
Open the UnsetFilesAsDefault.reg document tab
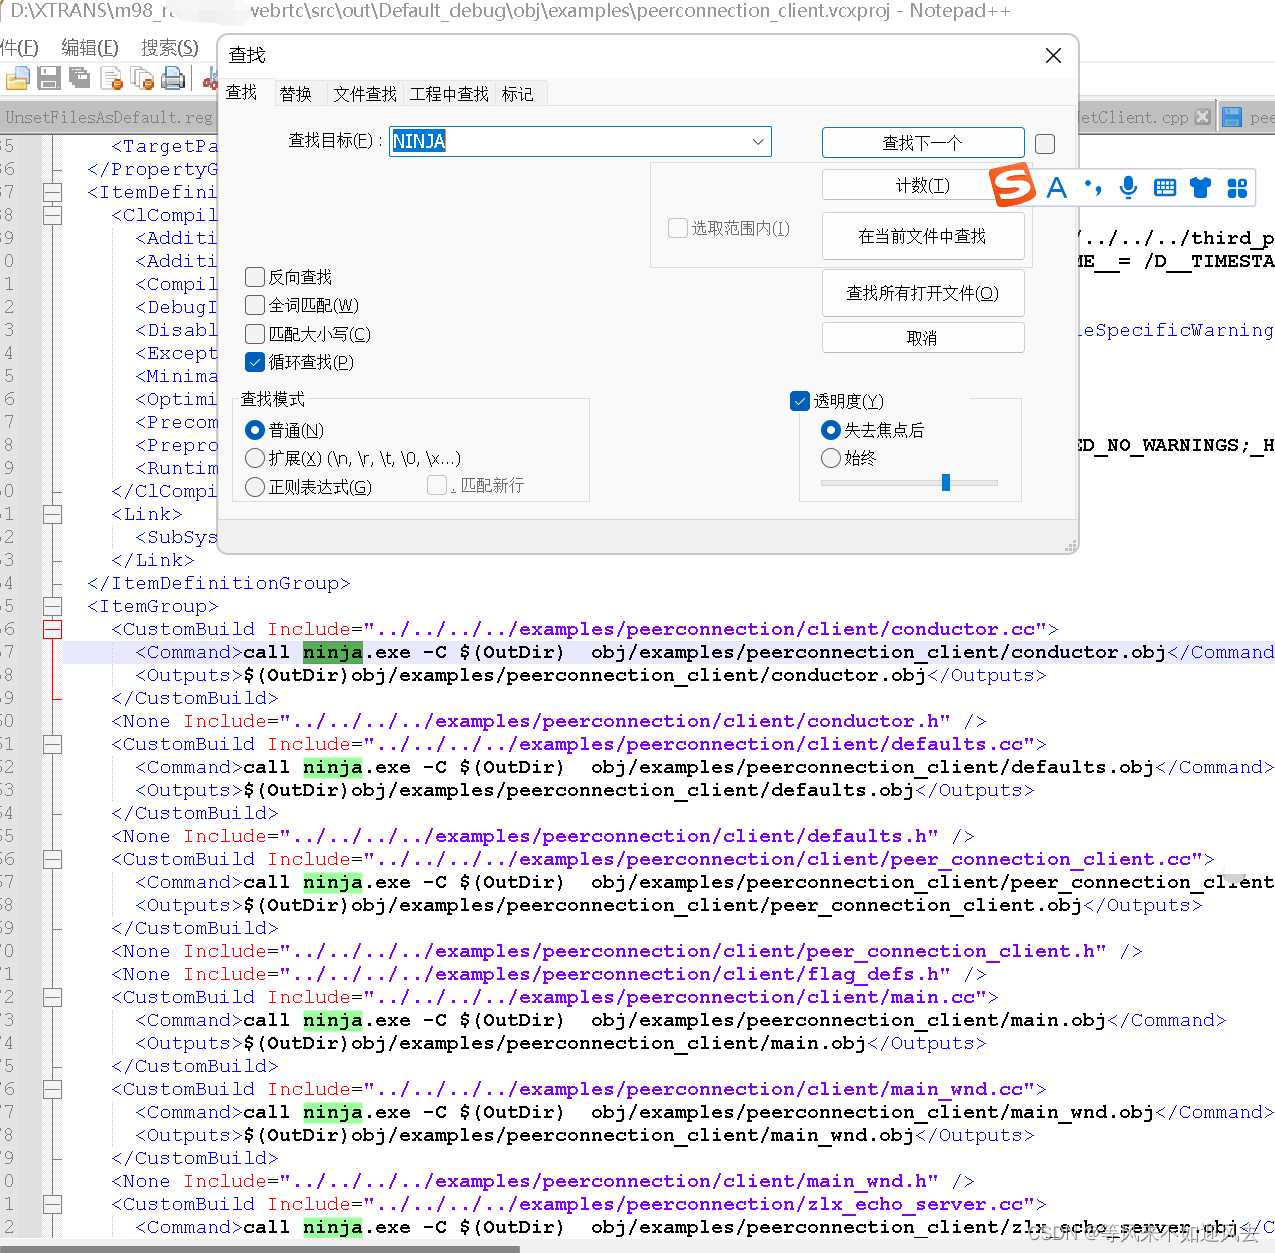click(x=108, y=117)
